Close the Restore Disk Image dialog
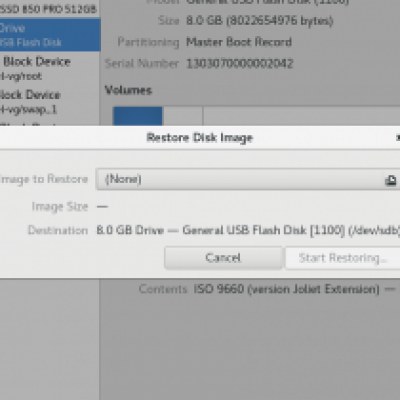This screenshot has width=400, height=400. tap(398, 137)
